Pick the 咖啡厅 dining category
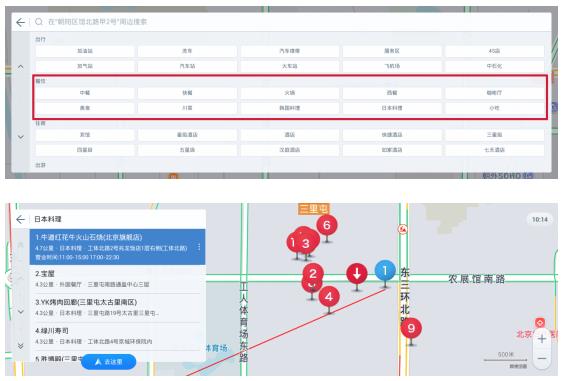This screenshot has height=381, width=564. pos(494,93)
